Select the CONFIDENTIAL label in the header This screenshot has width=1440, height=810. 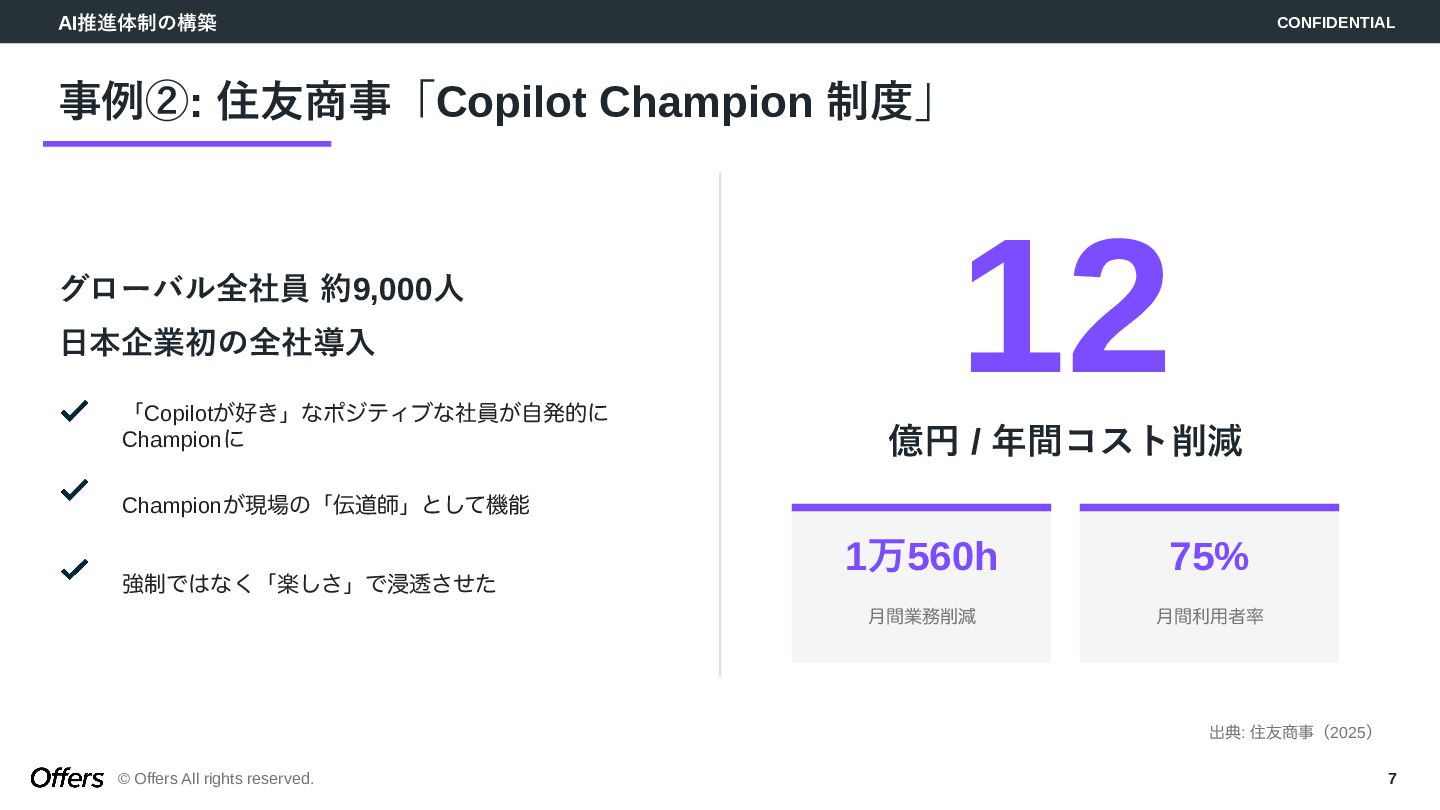click(1335, 22)
